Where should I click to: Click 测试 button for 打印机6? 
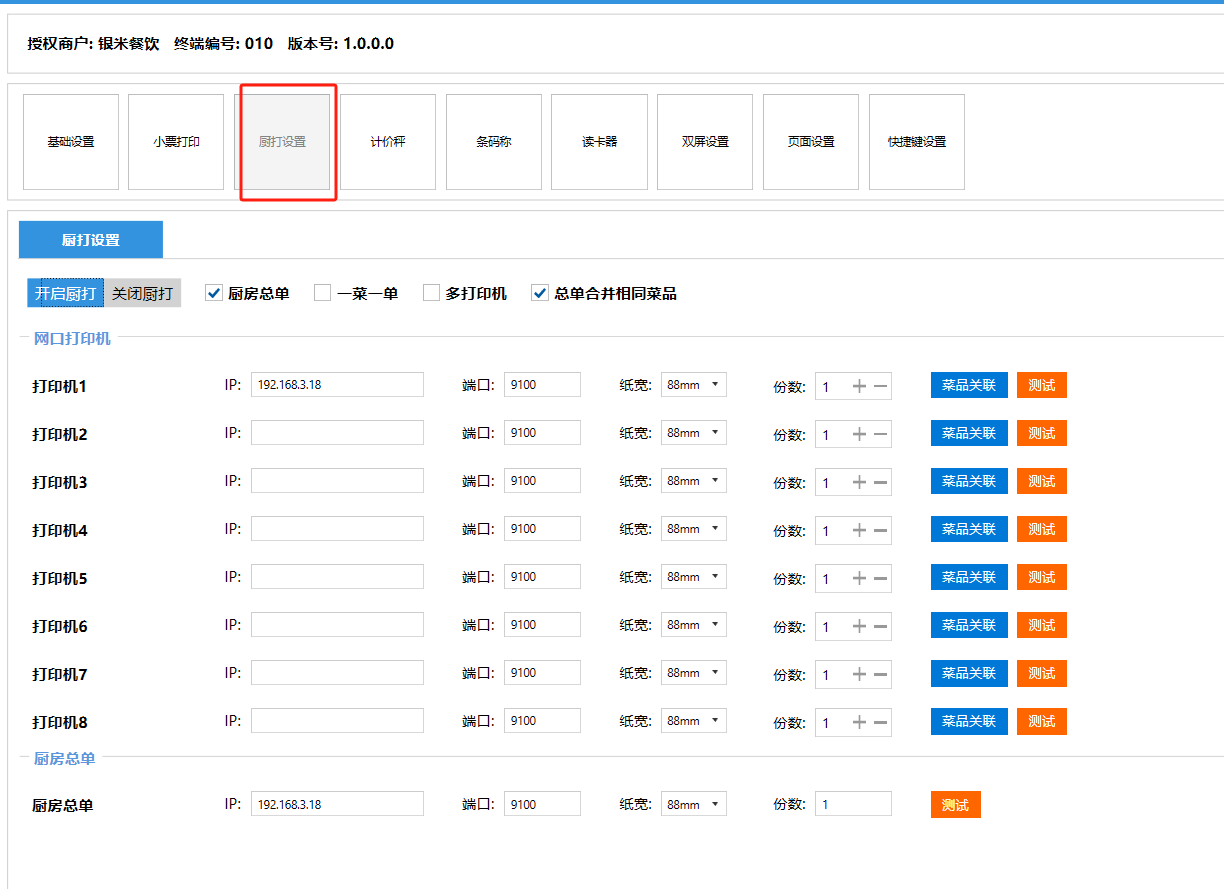coord(1041,625)
